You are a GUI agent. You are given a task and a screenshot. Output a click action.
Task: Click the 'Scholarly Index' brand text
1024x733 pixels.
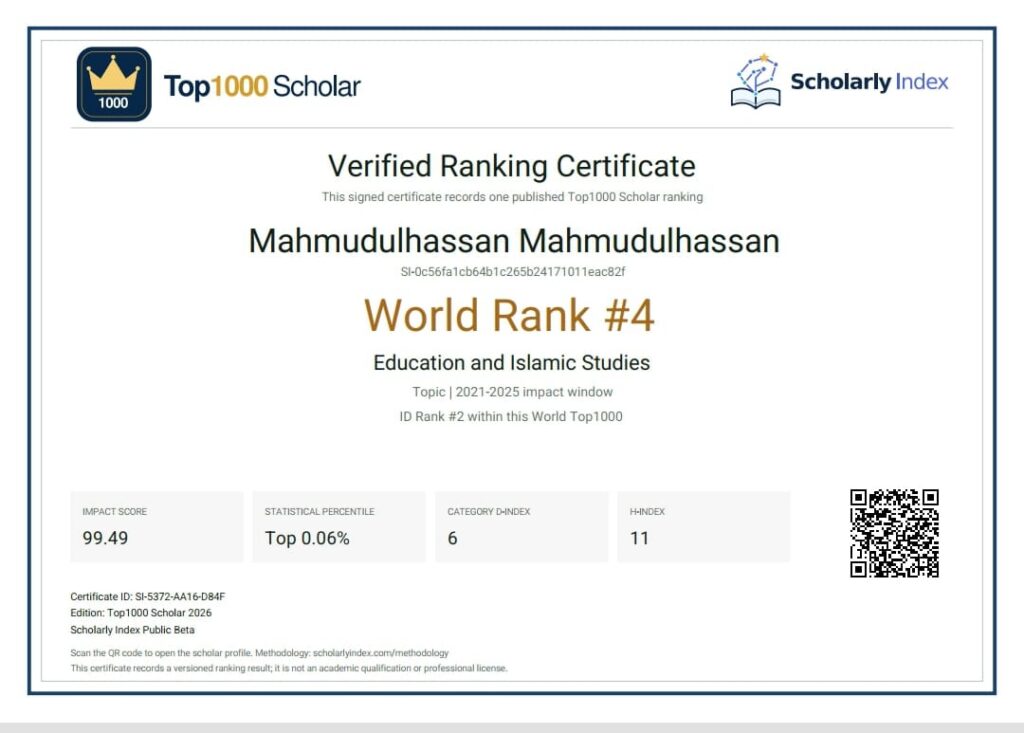pos(869,82)
